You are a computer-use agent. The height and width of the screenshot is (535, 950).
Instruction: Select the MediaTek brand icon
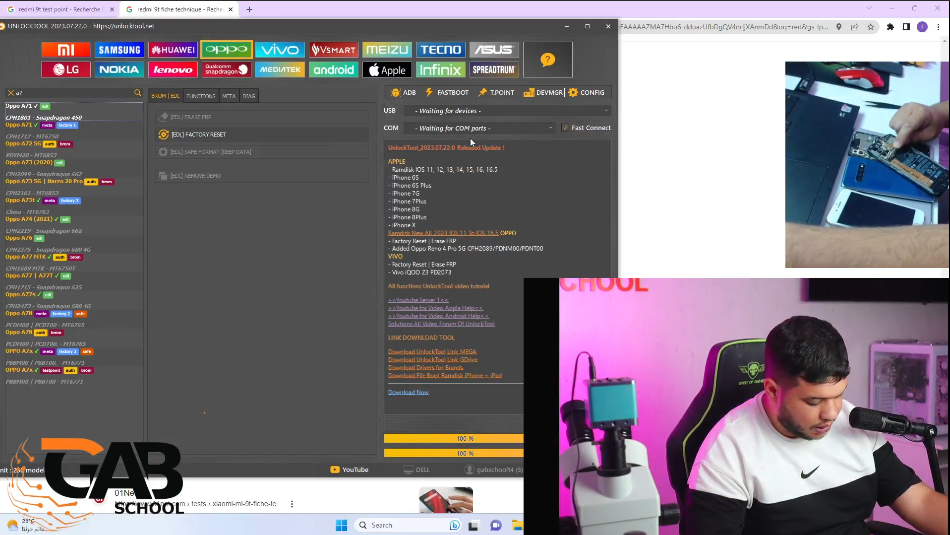click(x=279, y=70)
